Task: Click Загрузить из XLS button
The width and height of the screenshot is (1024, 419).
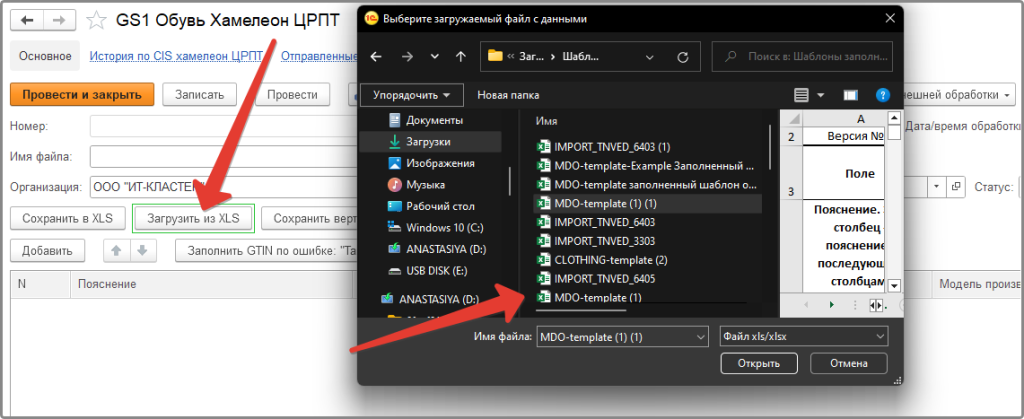Action: click(x=193, y=219)
